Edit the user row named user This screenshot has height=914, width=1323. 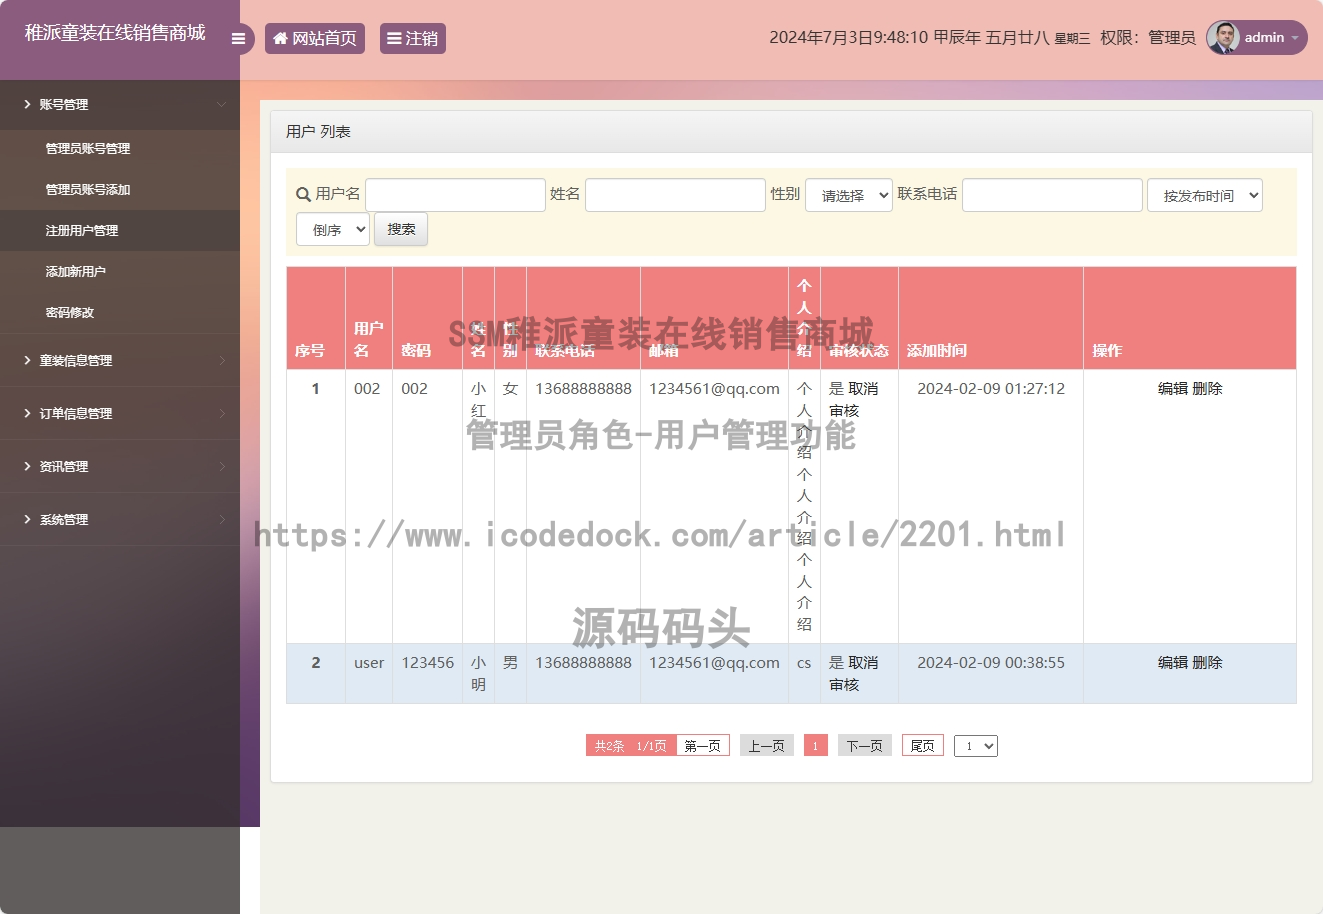tap(1173, 662)
